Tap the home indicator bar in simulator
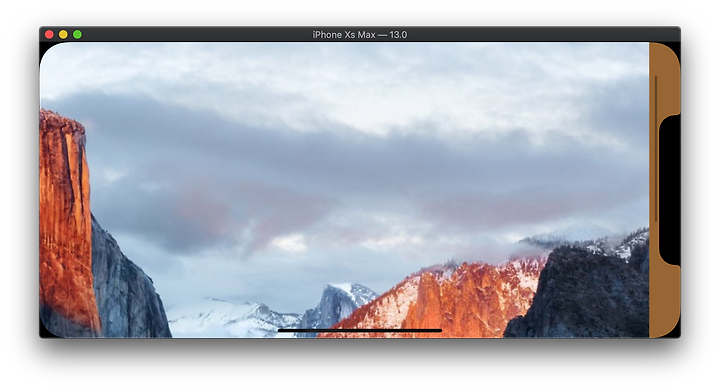The image size is (720, 390). (360, 330)
